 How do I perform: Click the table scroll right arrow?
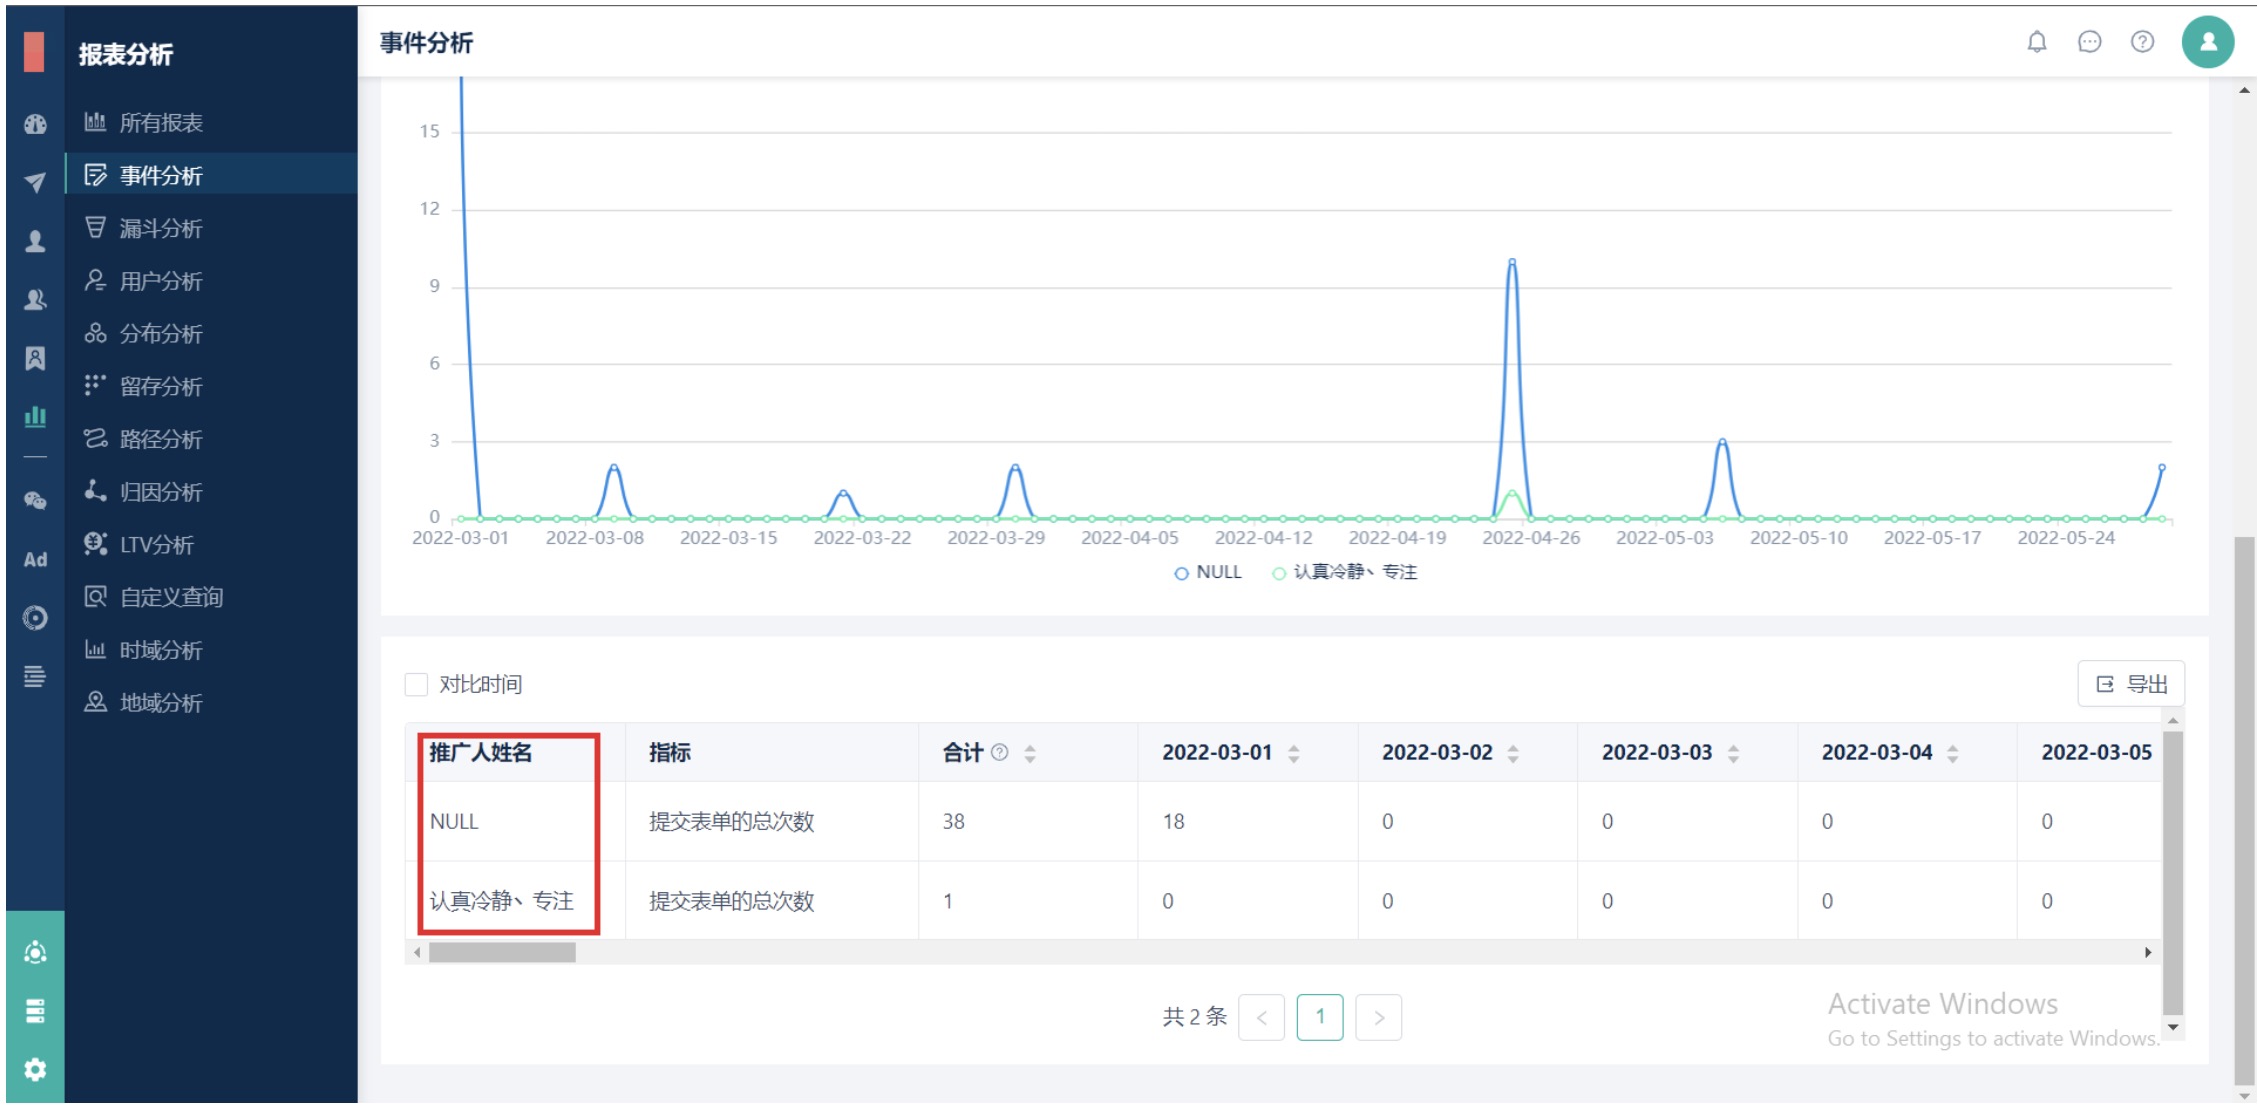pyautogui.click(x=2148, y=953)
